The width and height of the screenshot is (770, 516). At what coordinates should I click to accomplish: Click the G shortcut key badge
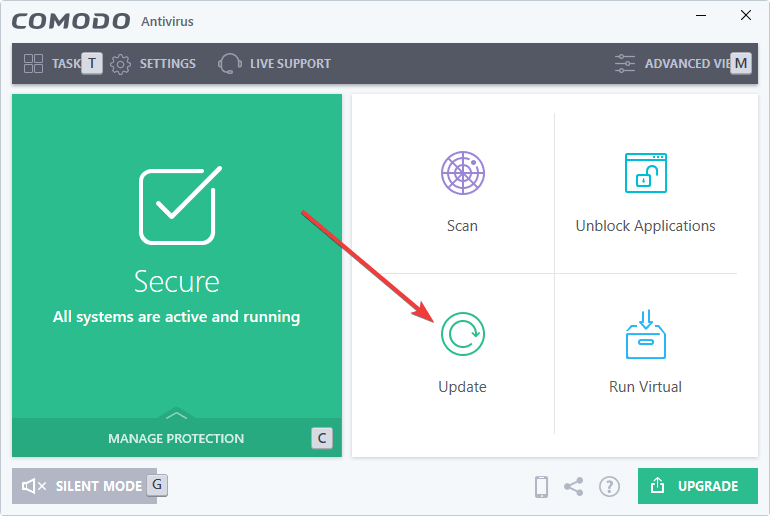pyautogui.click(x=157, y=485)
